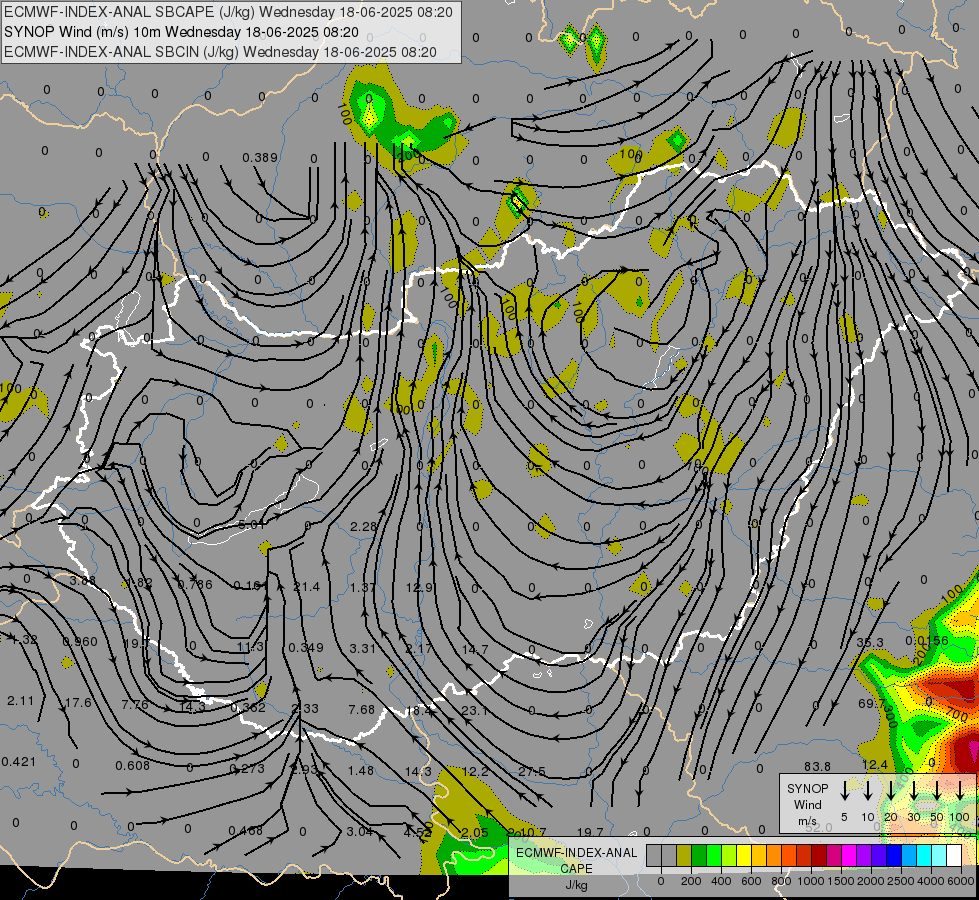Click the wind arrow above the 30 m/s label

coord(914,790)
